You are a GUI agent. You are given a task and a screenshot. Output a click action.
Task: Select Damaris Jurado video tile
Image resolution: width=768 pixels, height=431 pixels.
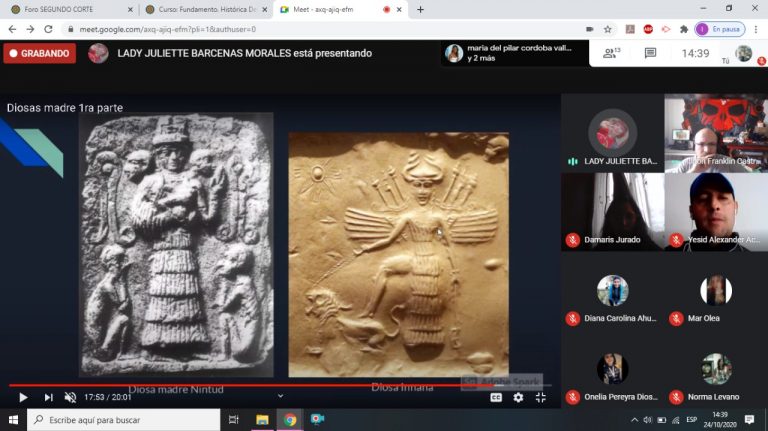pos(613,212)
